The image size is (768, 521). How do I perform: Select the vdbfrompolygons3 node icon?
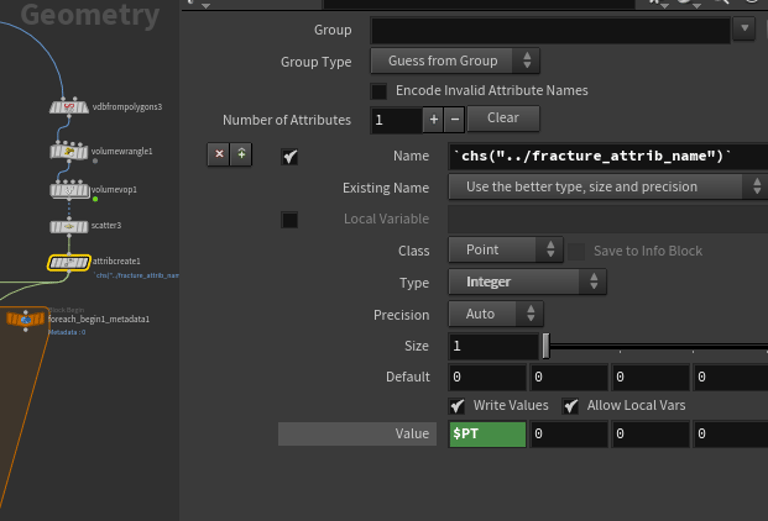pos(69,107)
